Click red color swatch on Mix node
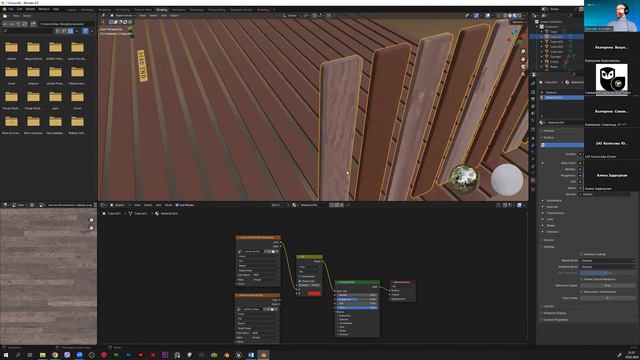This screenshot has height=360, width=640. 314,293
